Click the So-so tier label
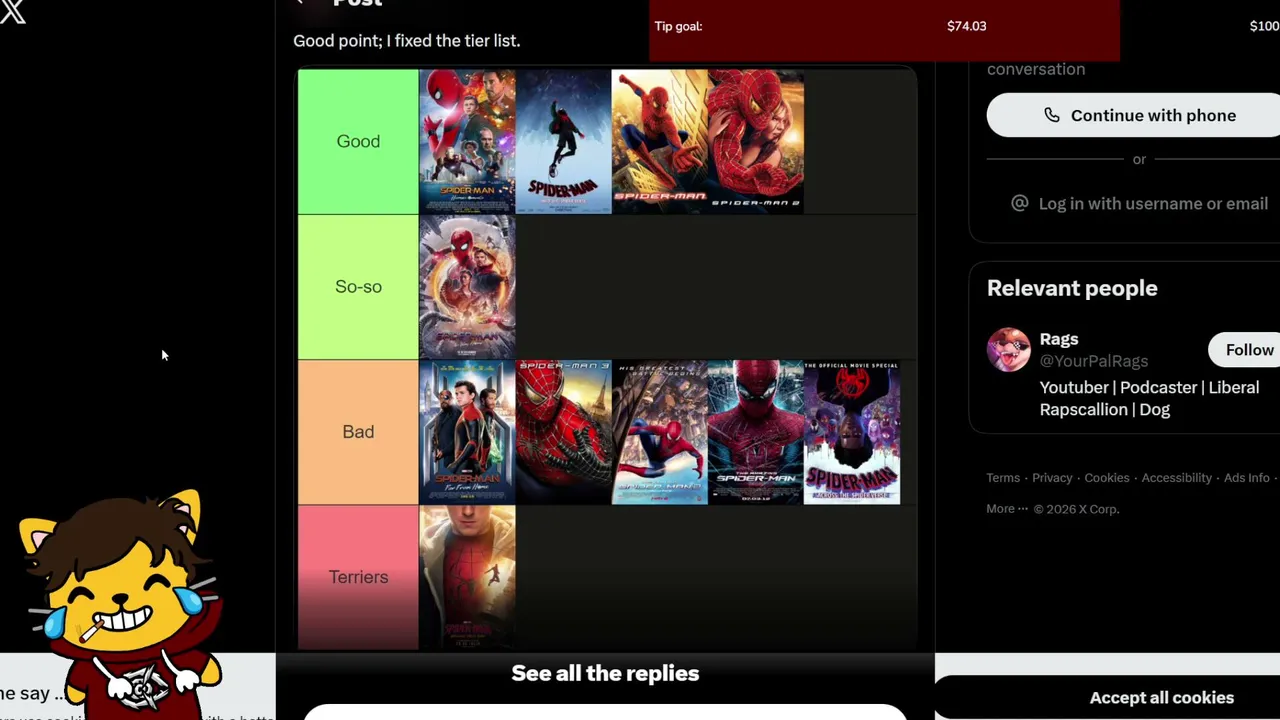This screenshot has height=720, width=1280. pyautogui.click(x=358, y=287)
